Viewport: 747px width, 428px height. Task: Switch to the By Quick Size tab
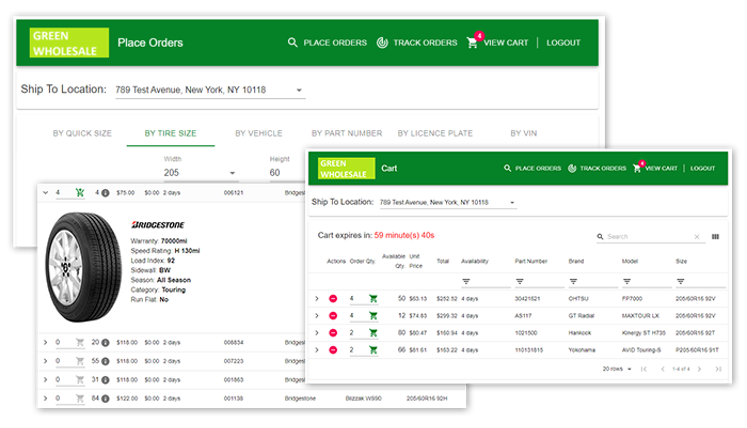click(x=82, y=133)
